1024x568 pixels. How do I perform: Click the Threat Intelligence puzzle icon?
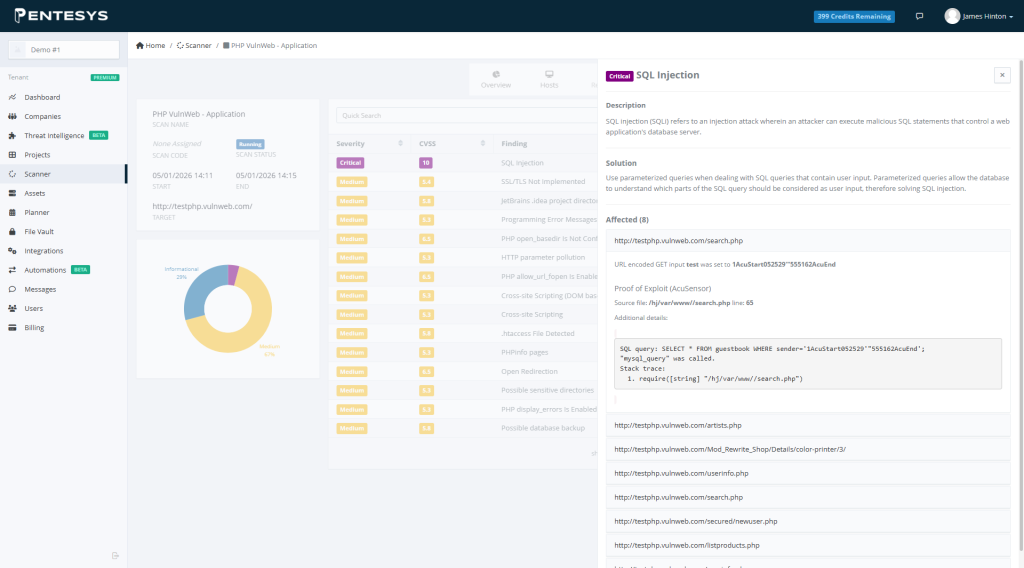pos(13,135)
